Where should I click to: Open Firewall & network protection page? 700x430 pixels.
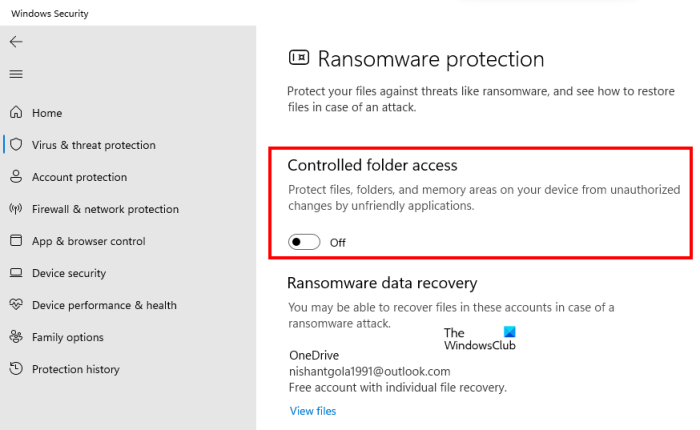(106, 209)
